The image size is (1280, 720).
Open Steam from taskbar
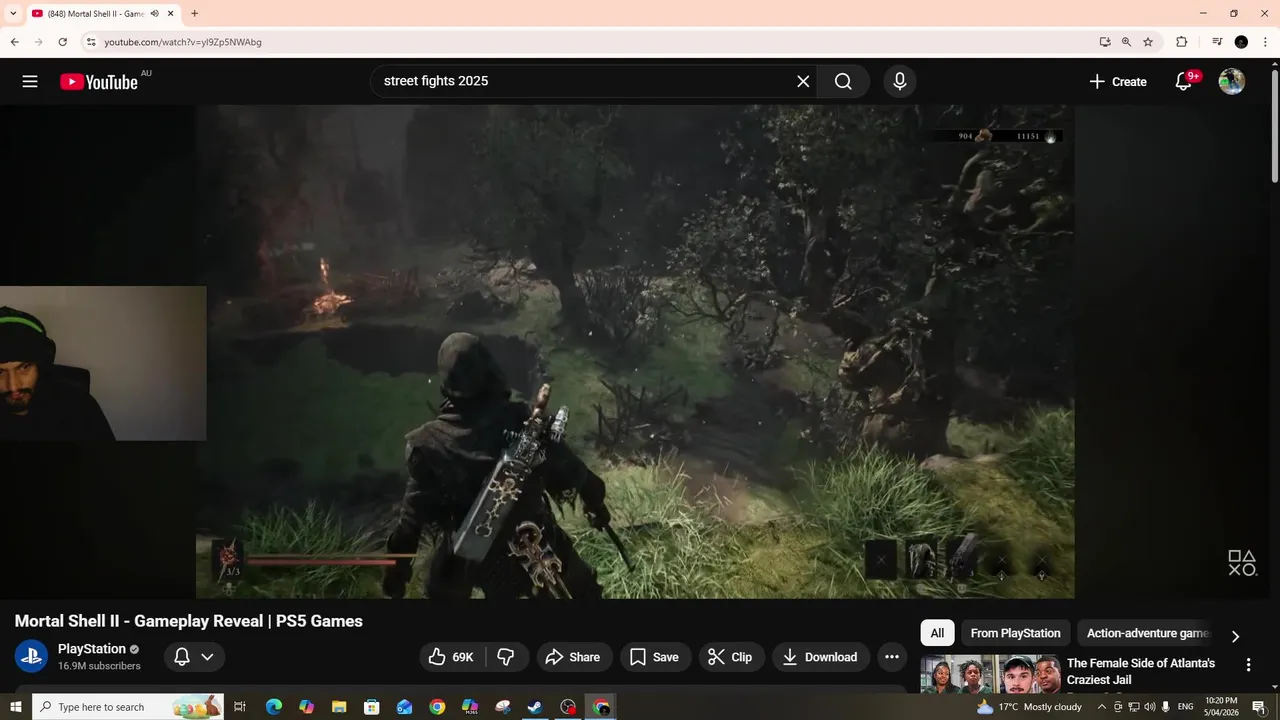pyautogui.click(x=535, y=707)
